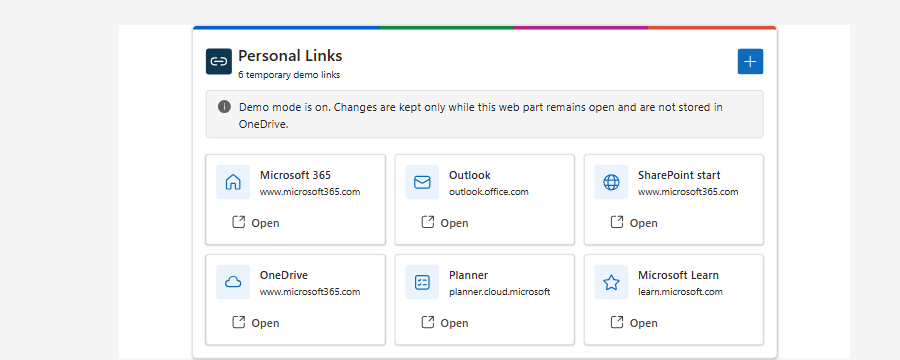Click the Personal Links chain icon

pos(219,61)
